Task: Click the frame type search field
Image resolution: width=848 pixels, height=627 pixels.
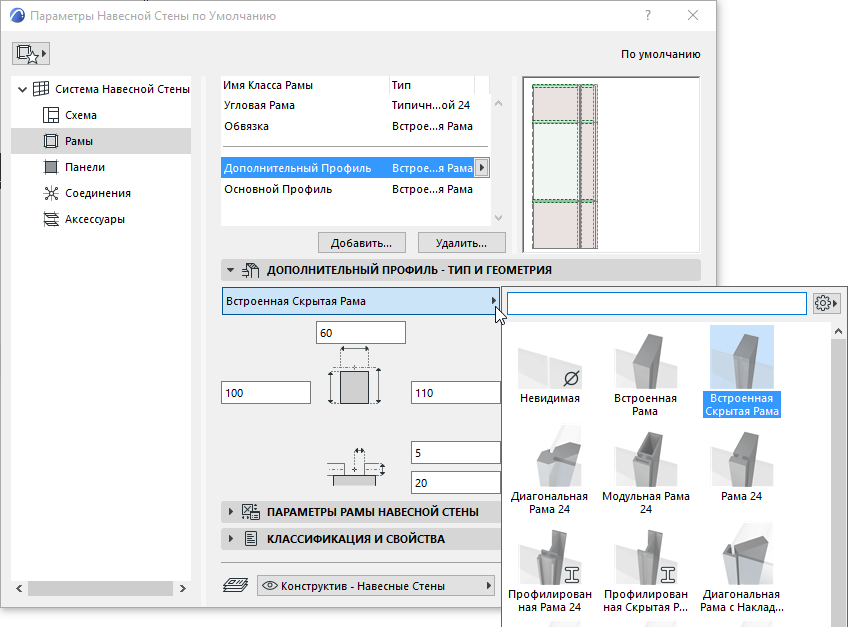Action: (656, 303)
